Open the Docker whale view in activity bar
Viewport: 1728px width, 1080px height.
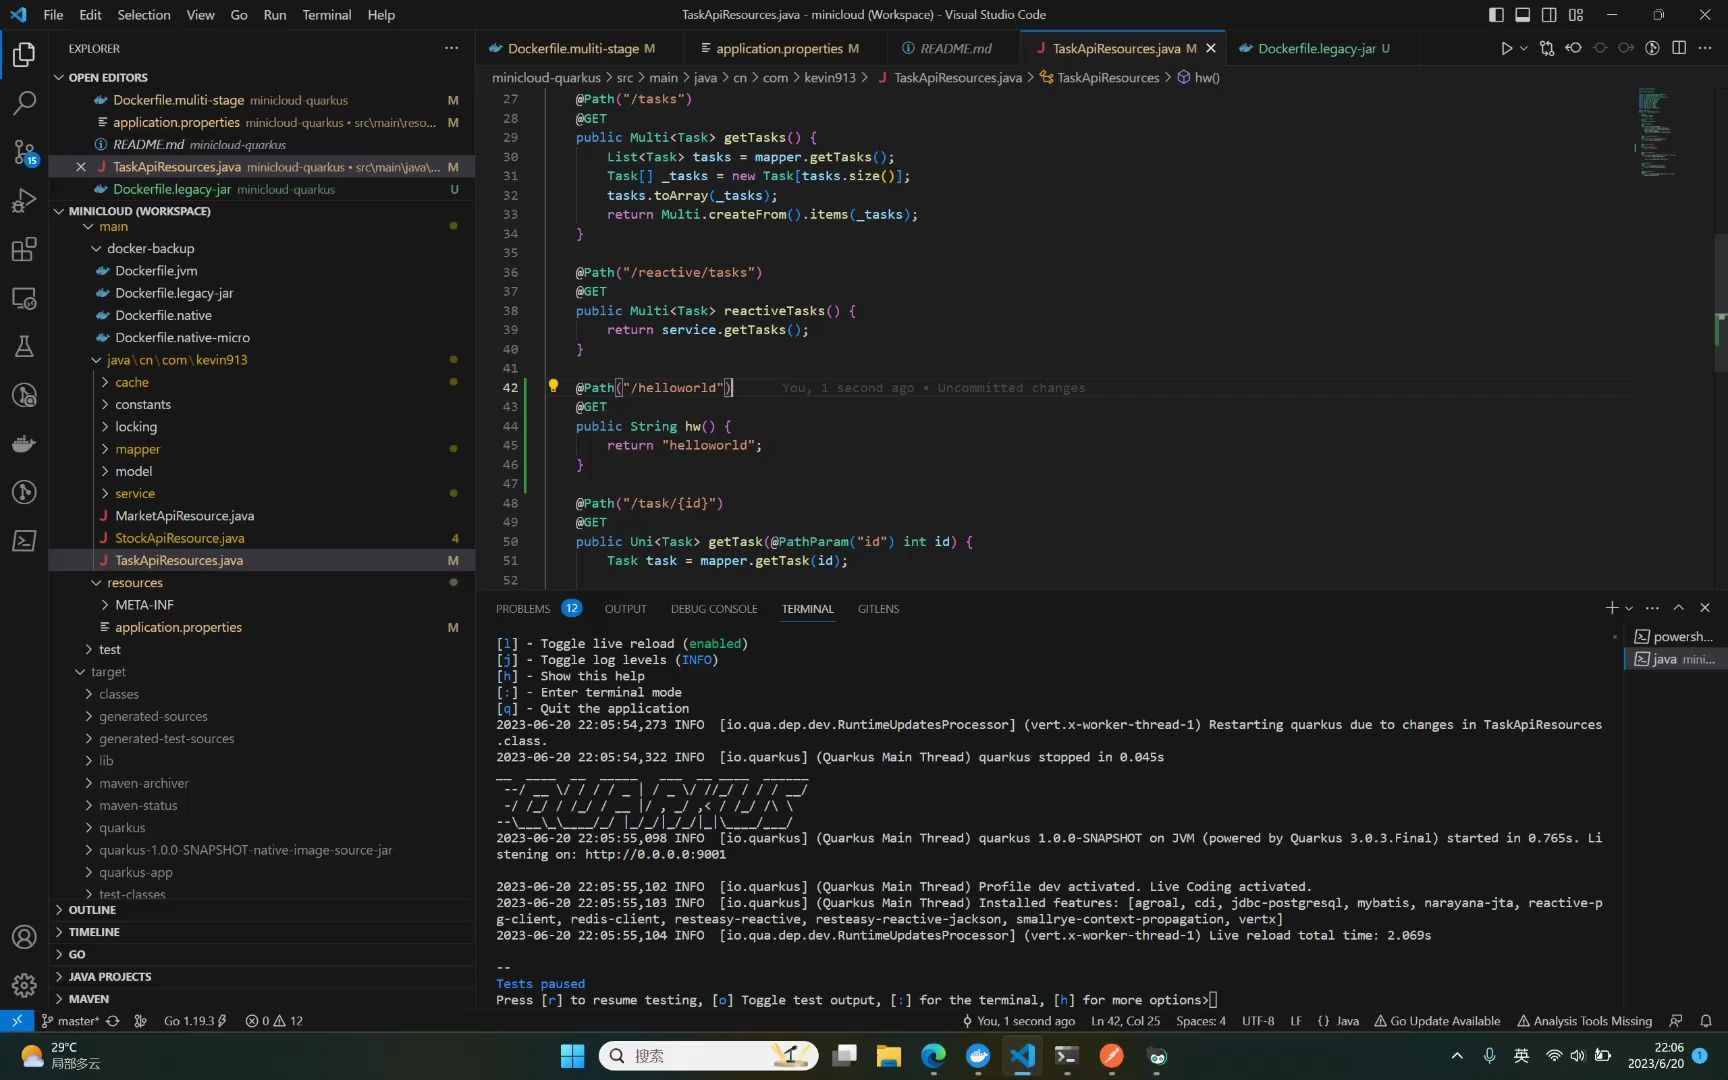pos(24,444)
